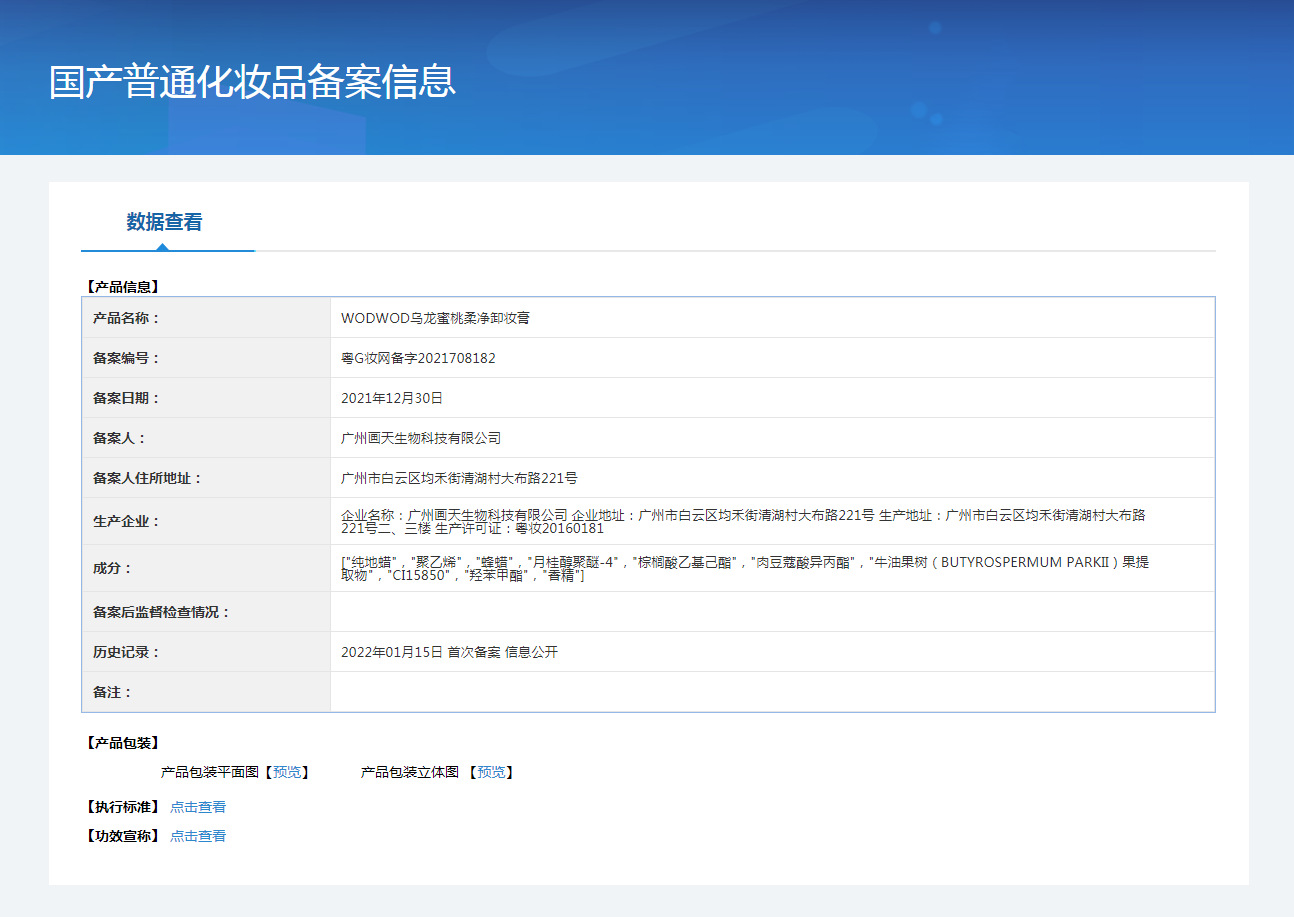Viewport: 1294px width, 917px height.
Task: Open the 数据查看 tab
Action: pos(164,222)
